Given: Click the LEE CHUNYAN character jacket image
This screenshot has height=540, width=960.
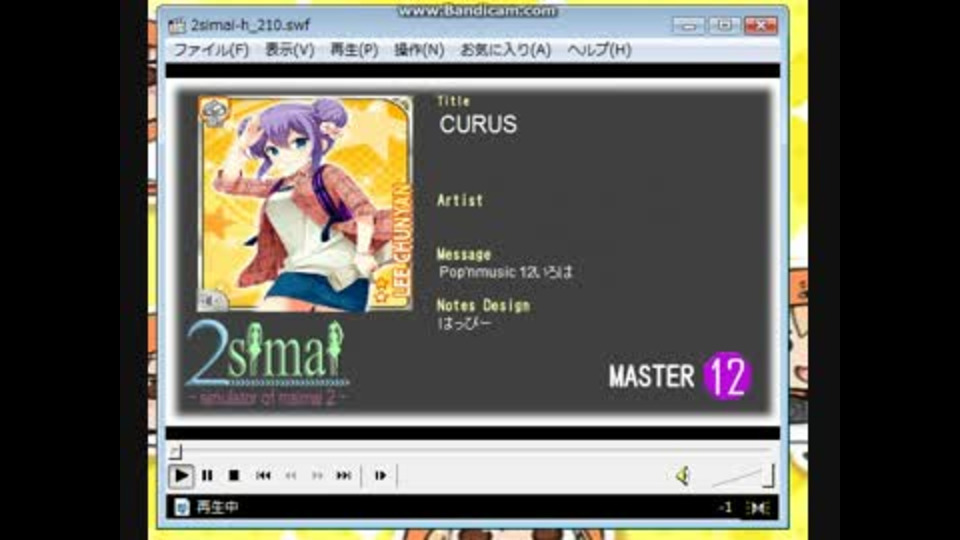Looking at the screenshot, I should (x=305, y=204).
